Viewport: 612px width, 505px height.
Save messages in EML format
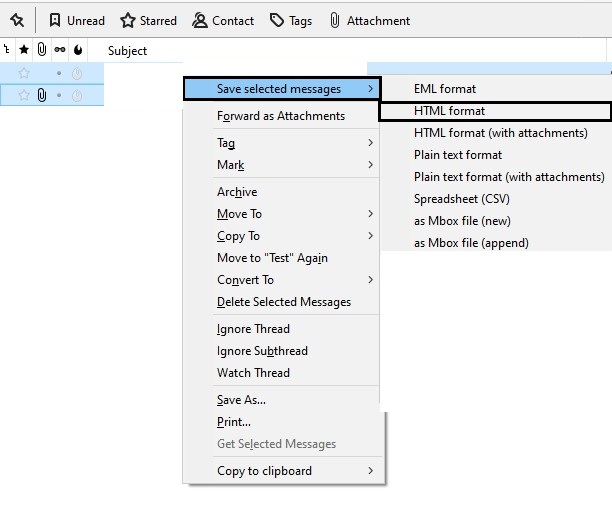(x=496, y=89)
